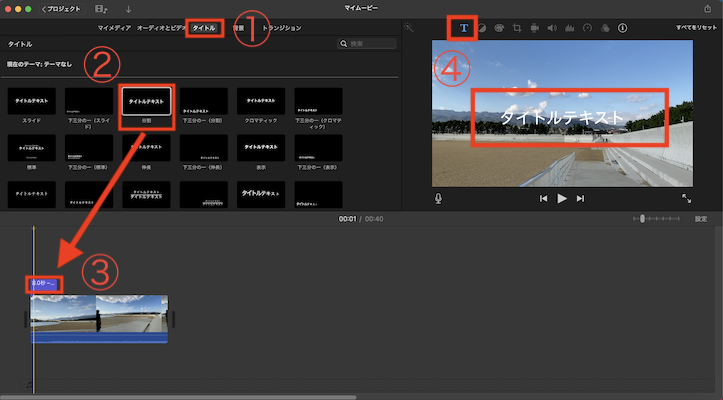Go back to プロジェクト list
This screenshot has height=400, width=723.
coord(61,9)
